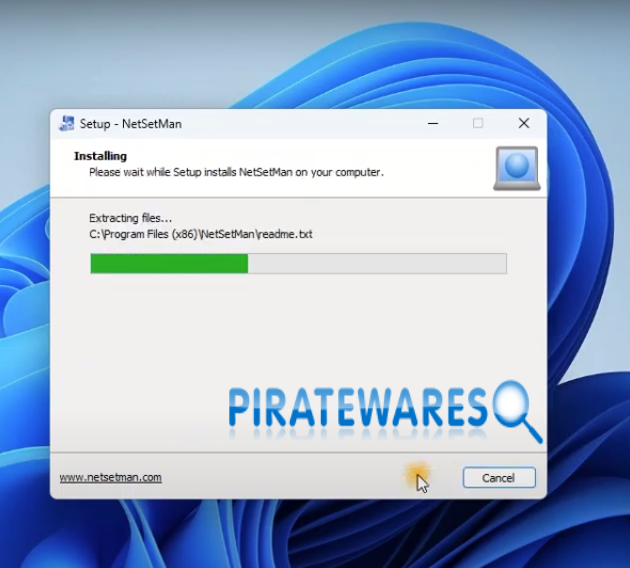Cancel the NetSetMan installation

coord(499,478)
